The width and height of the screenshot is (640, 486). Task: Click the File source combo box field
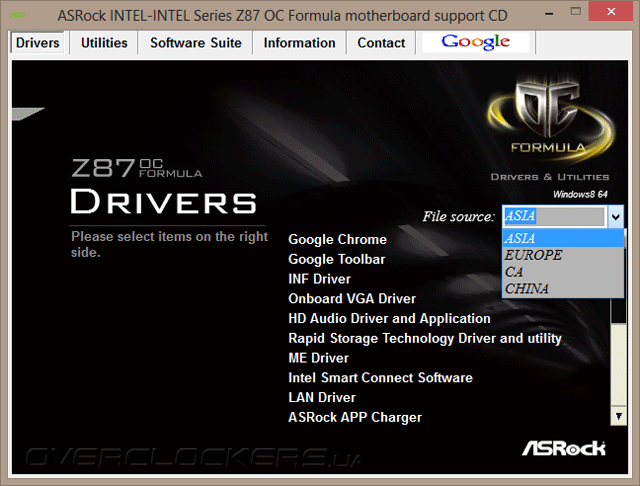point(554,216)
